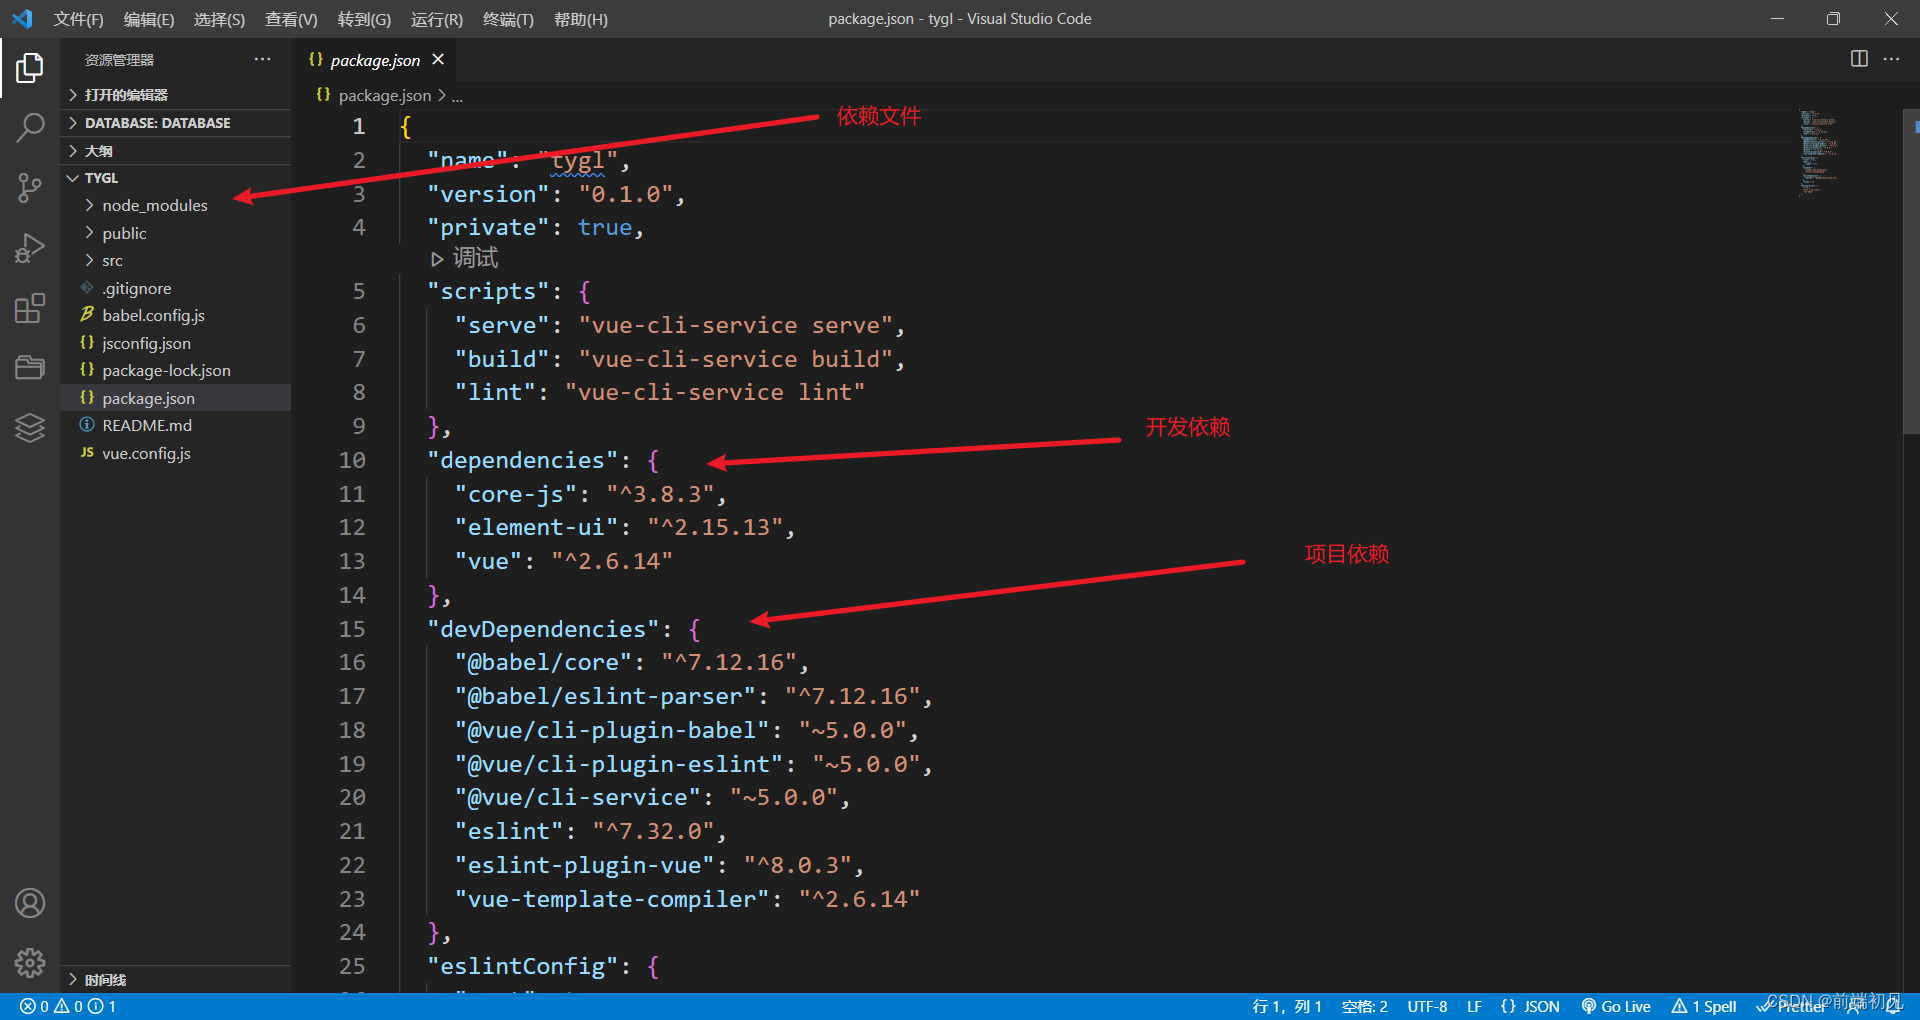The width and height of the screenshot is (1920, 1020).
Task: Open the Database layers icon in the activity bar
Action: [x=30, y=428]
